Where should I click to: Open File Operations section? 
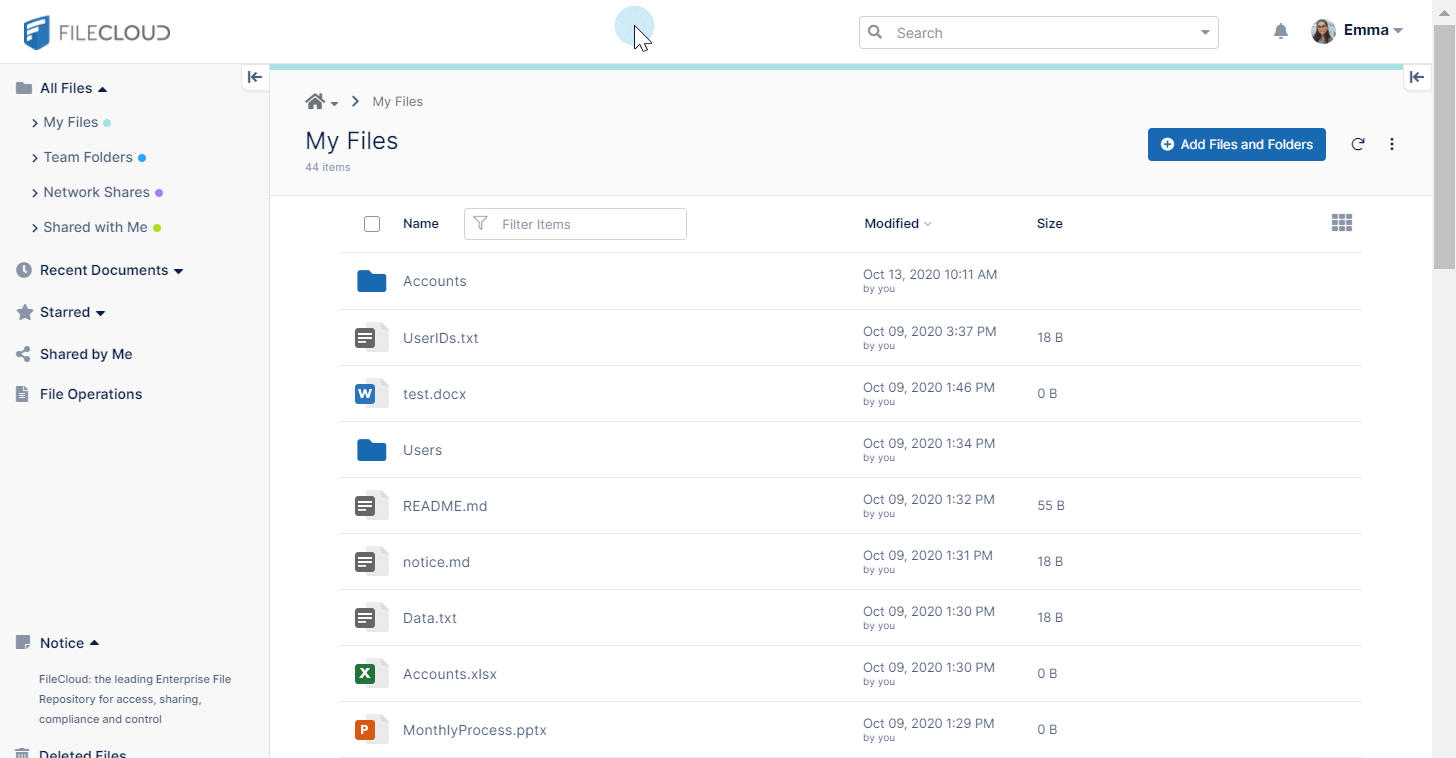click(x=91, y=394)
